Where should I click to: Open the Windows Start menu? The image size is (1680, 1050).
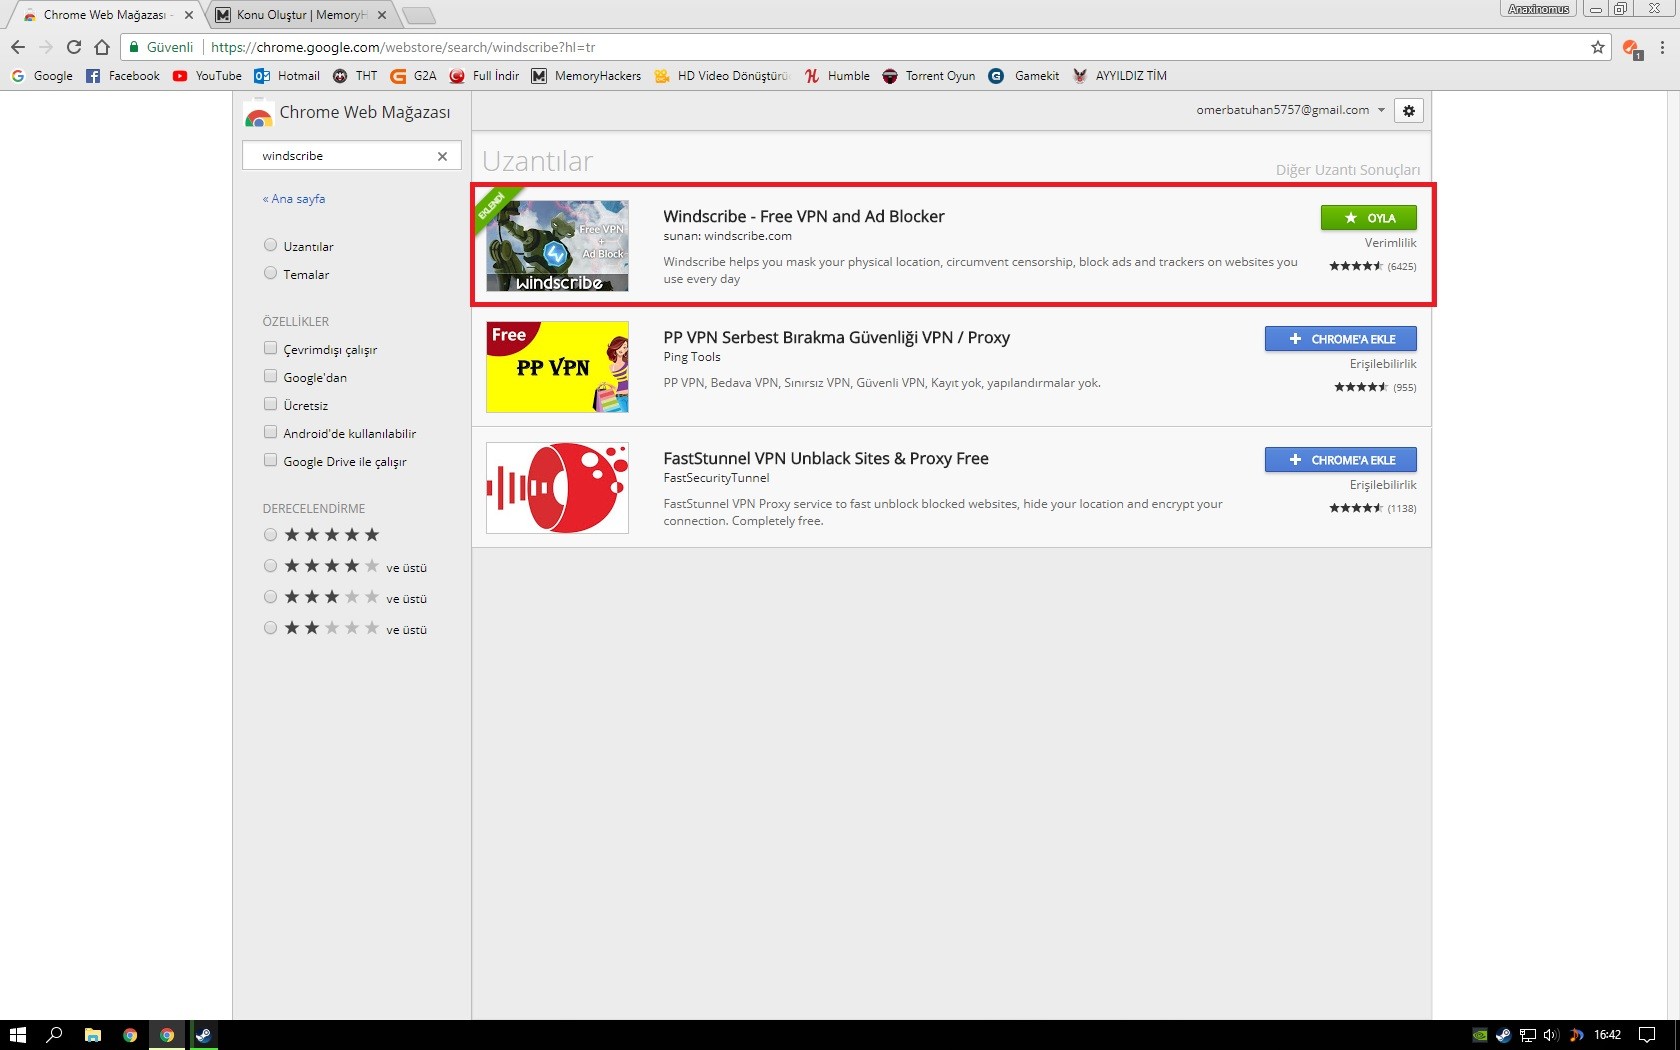pos(18,1035)
